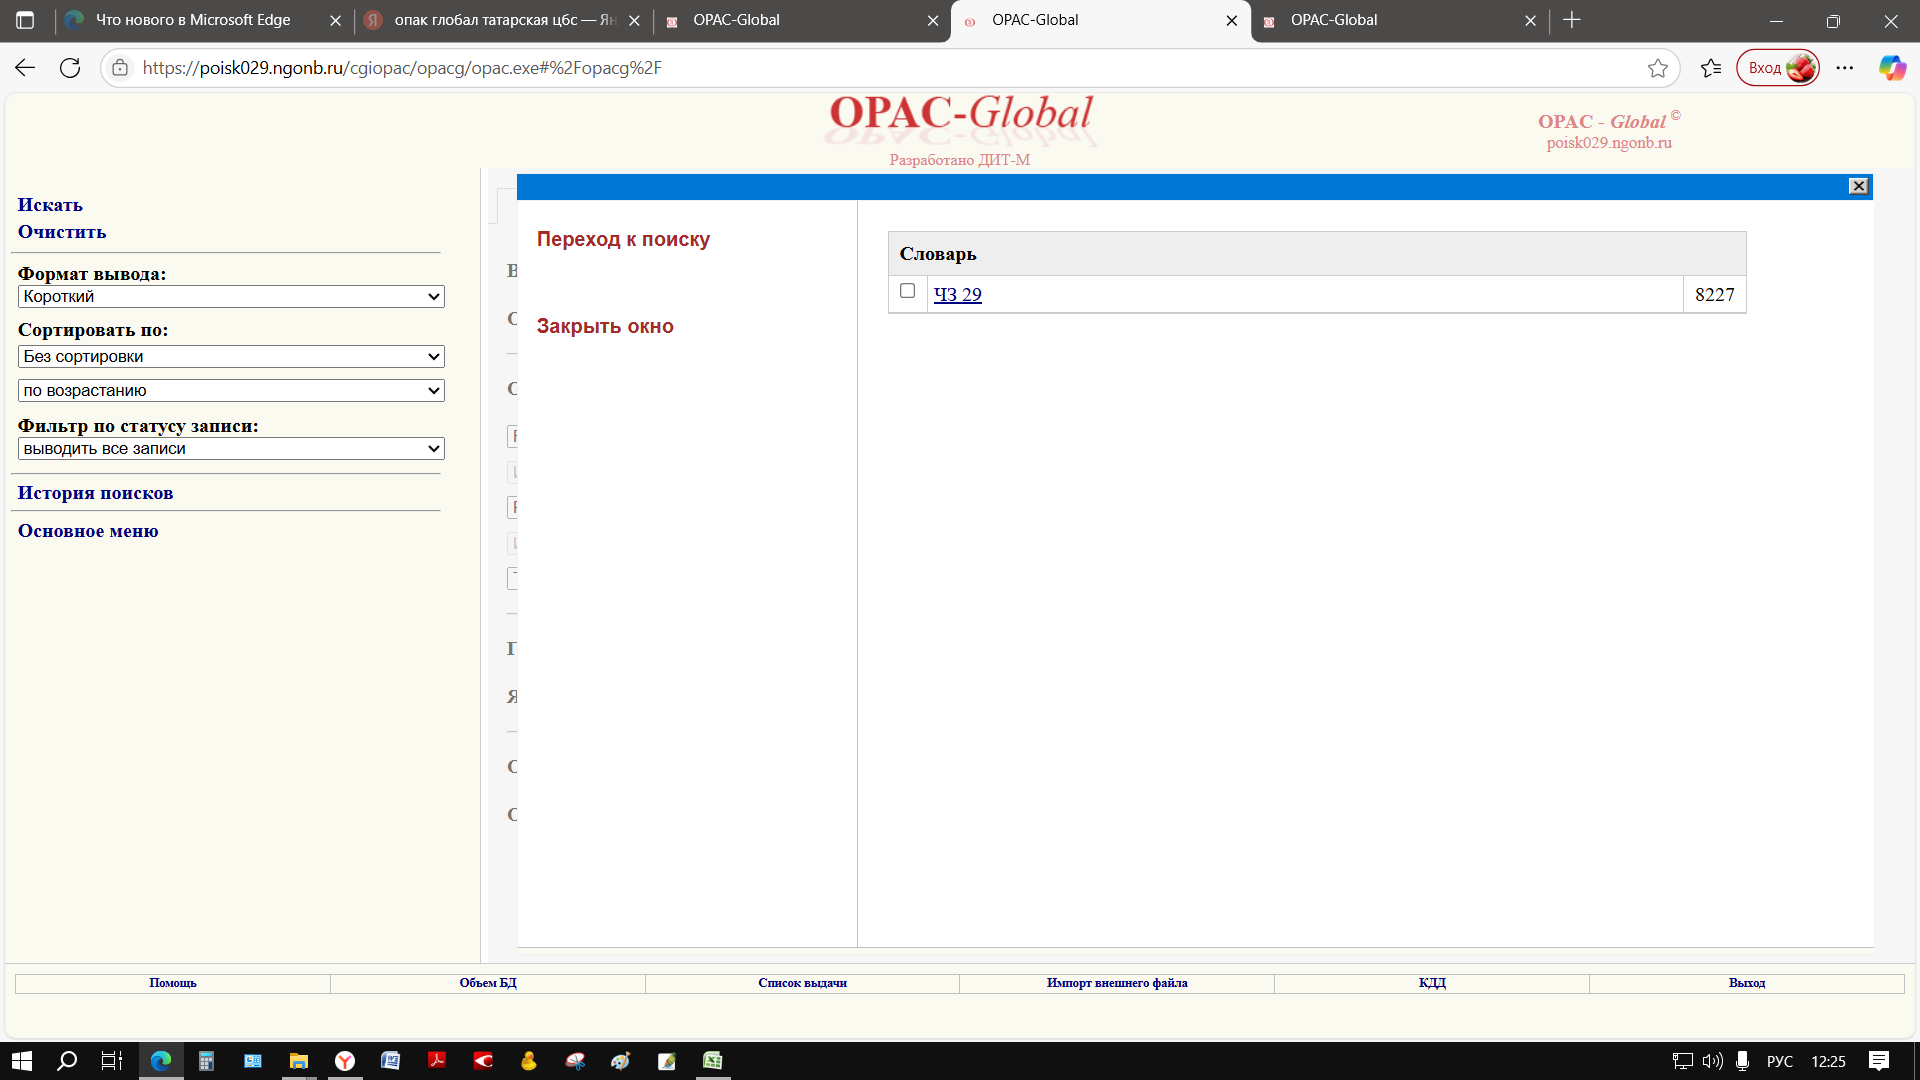Image resolution: width=1920 pixels, height=1080 pixels.
Task: Click Очистить to clear form
Action: pyautogui.click(x=62, y=232)
